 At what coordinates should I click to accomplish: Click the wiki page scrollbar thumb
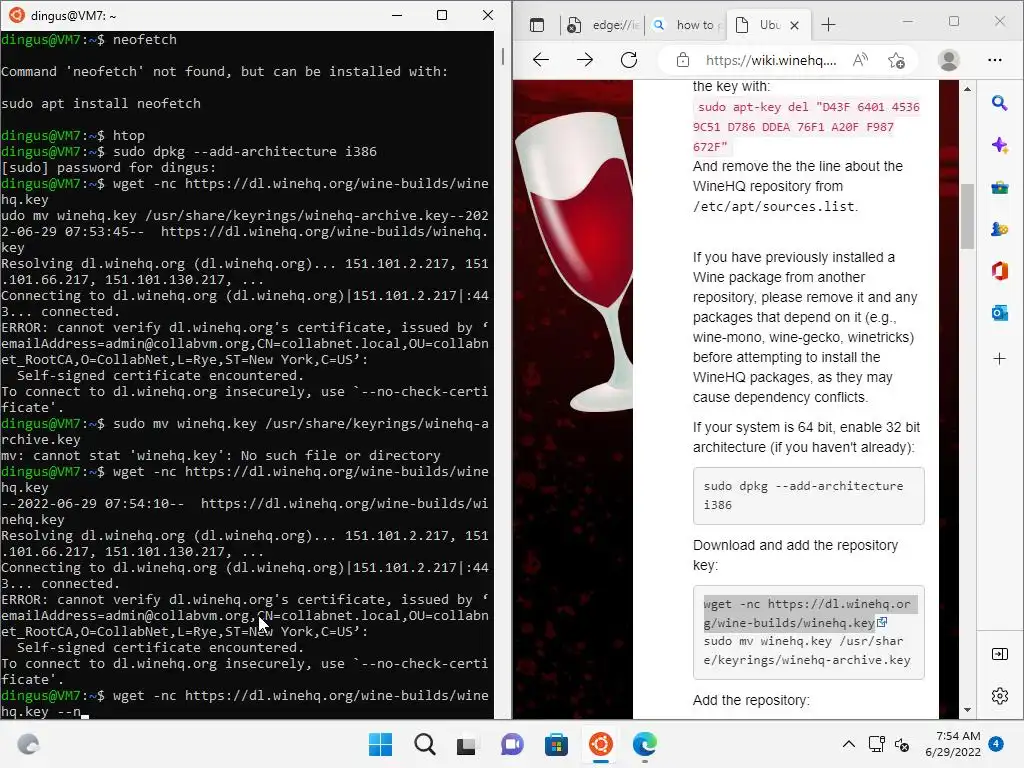[967, 216]
